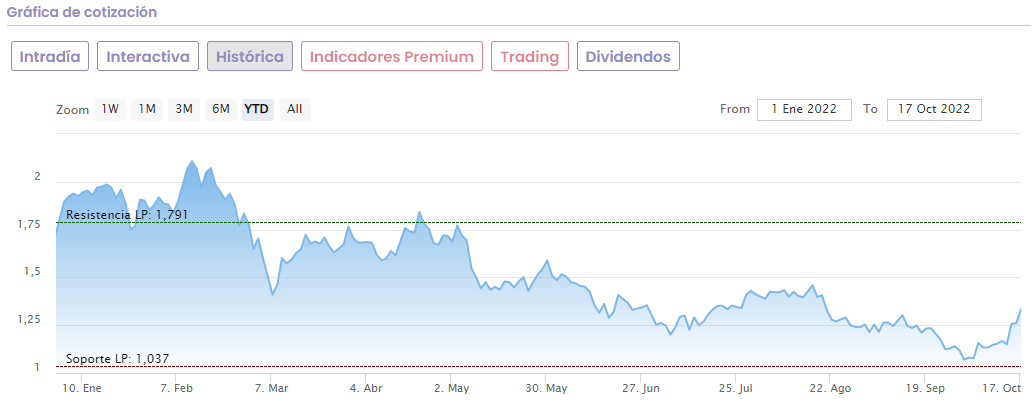This screenshot has width=1036, height=407.
Task: Go to the Trading tab
Action: pos(530,56)
